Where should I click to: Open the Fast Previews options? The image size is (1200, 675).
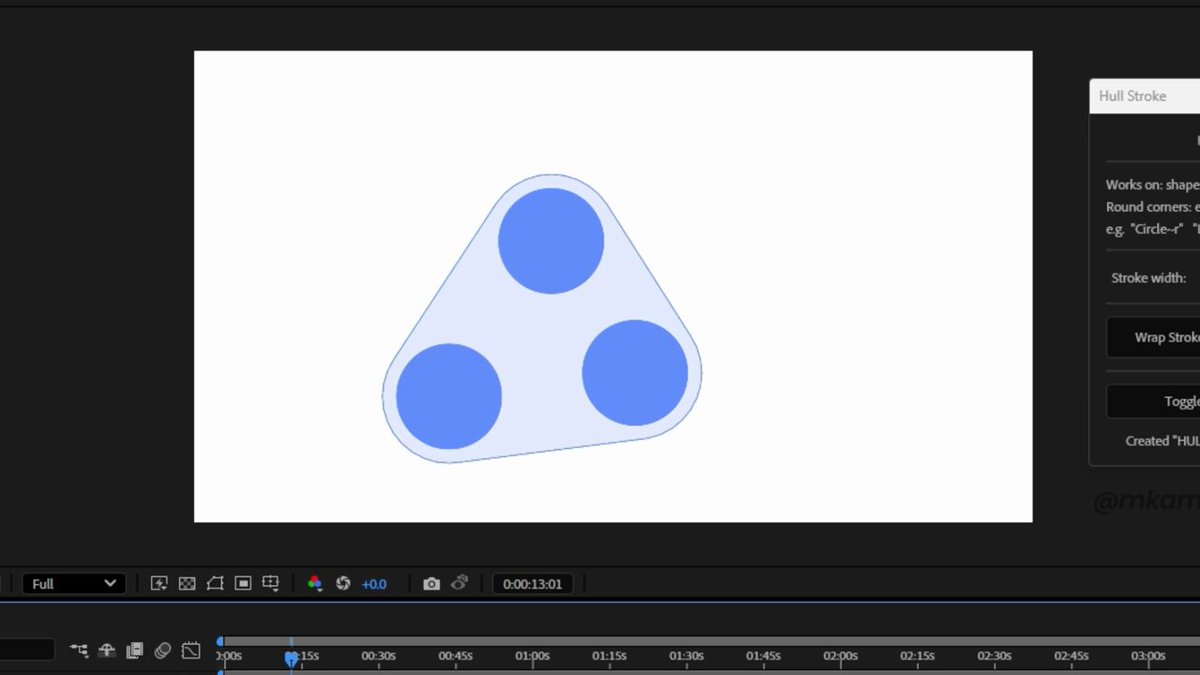[159, 583]
